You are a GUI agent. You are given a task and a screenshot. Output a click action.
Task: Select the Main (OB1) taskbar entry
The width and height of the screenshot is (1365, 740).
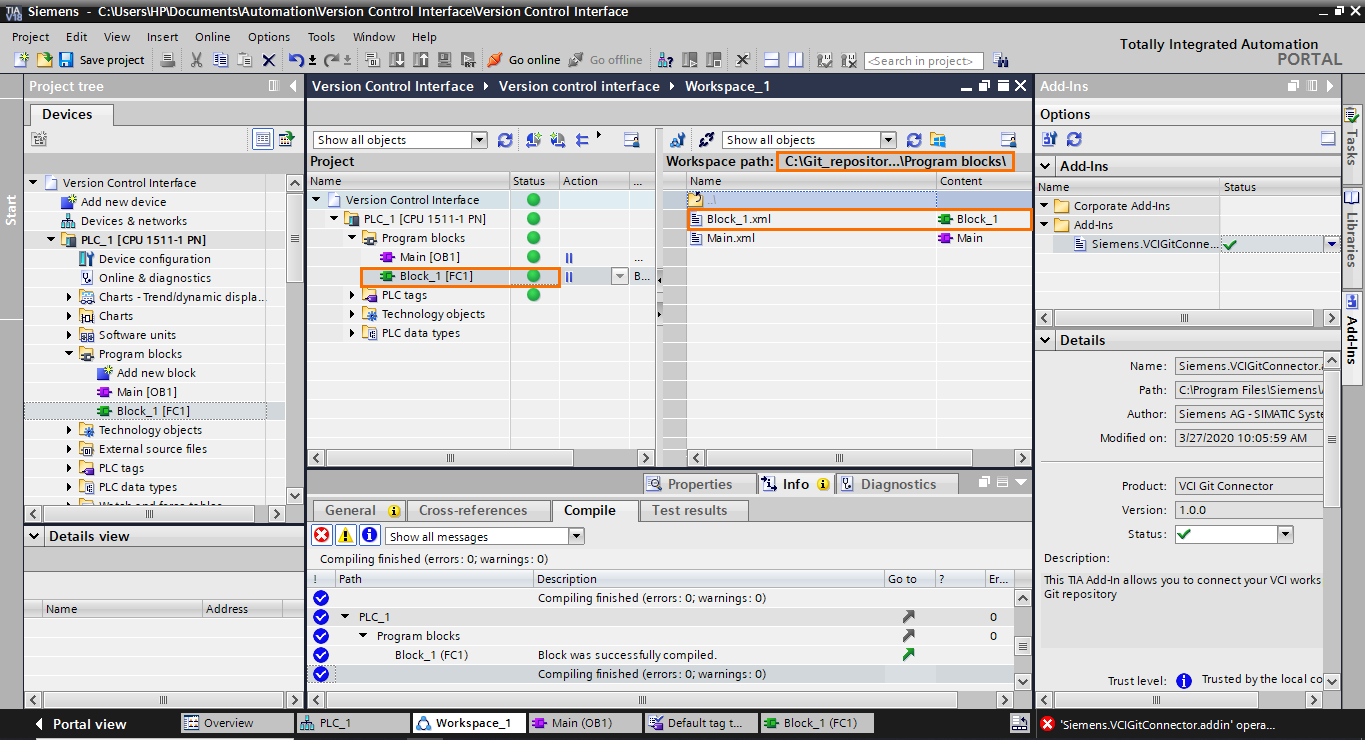coord(585,722)
